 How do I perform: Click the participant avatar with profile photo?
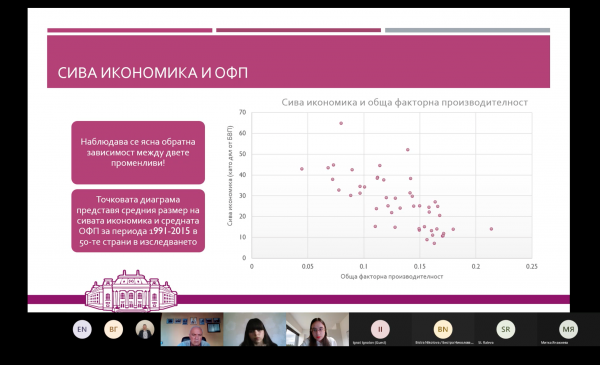coord(145,329)
